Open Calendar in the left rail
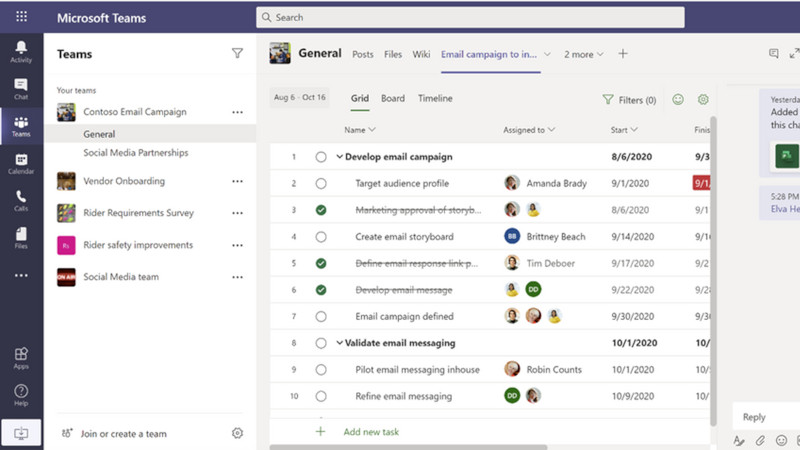 (x=21, y=164)
